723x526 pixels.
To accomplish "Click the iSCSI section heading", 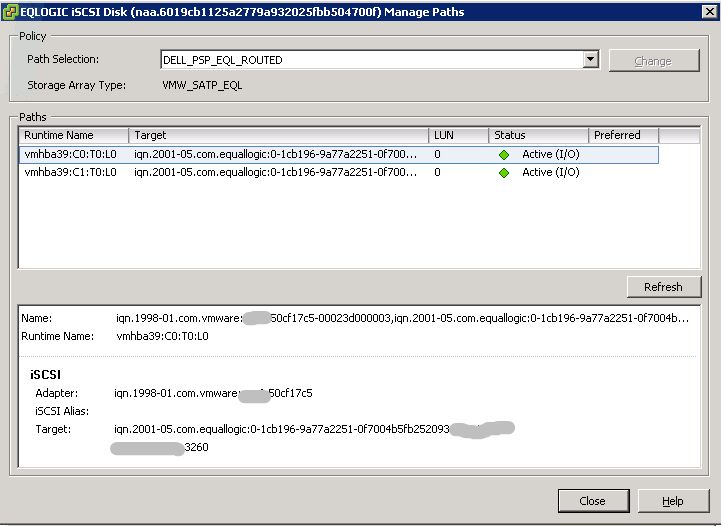I will (45, 374).
